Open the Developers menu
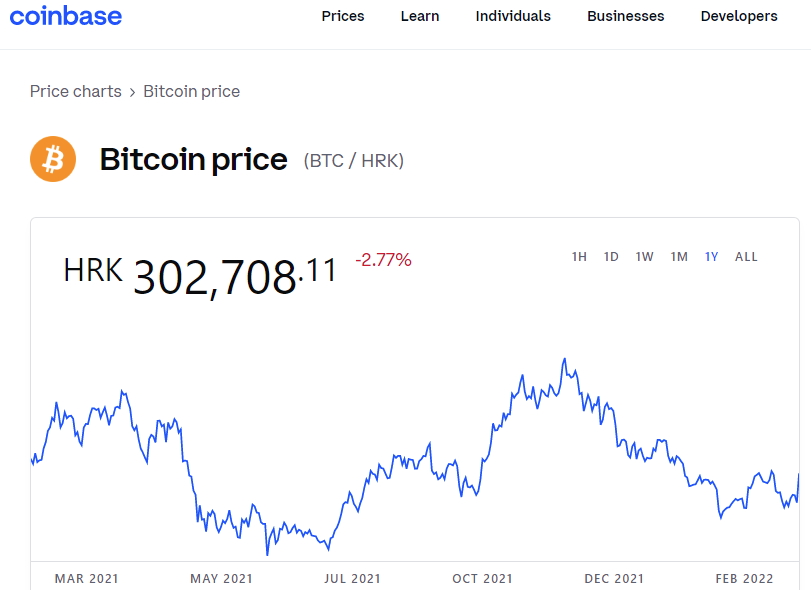The width and height of the screenshot is (811, 590). (x=739, y=16)
